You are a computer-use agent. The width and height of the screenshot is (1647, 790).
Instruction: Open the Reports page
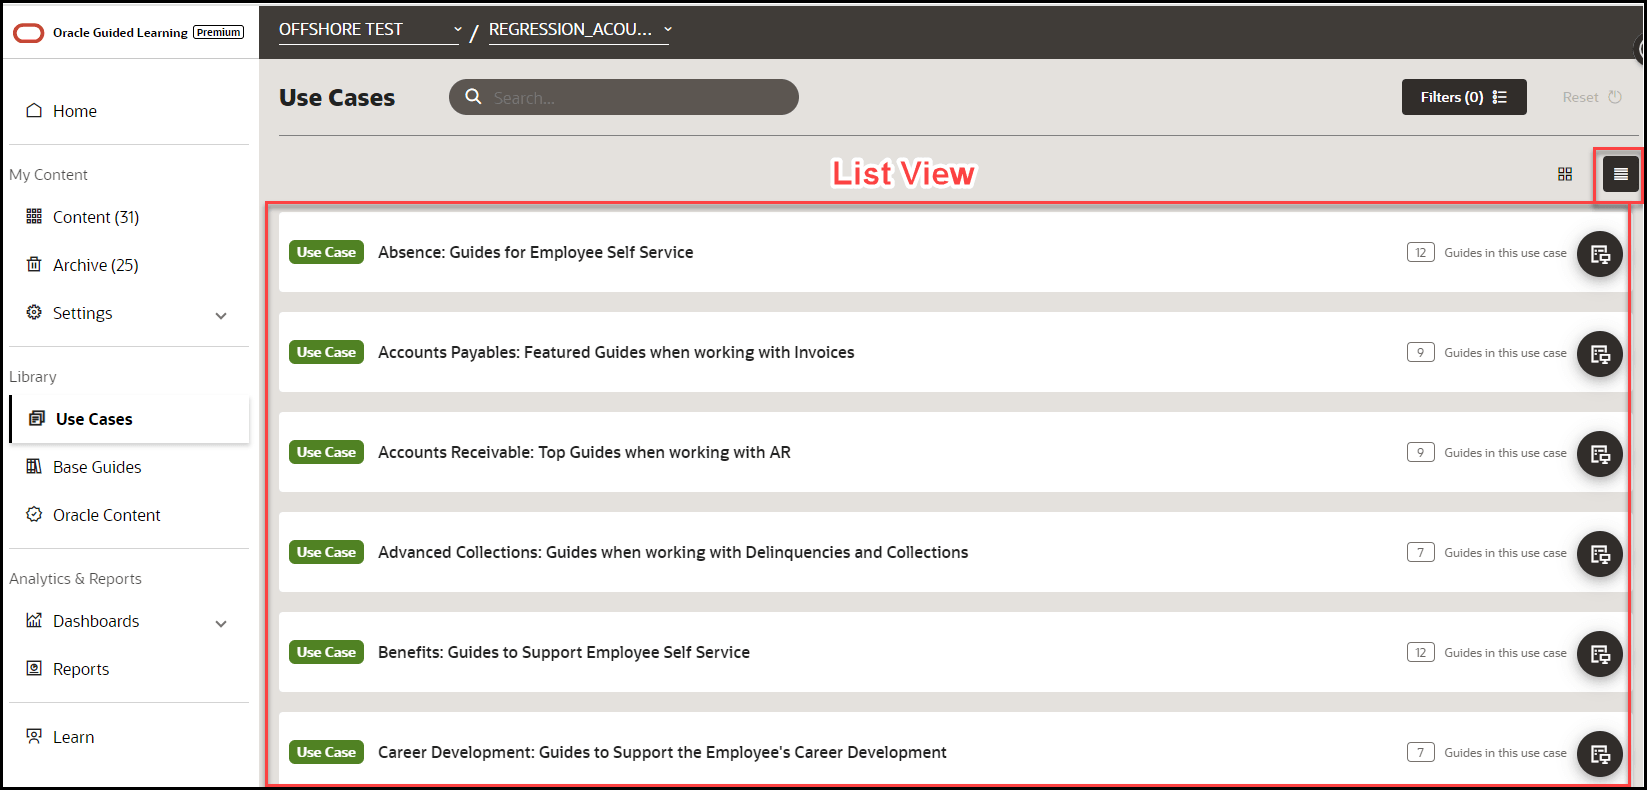[81, 669]
